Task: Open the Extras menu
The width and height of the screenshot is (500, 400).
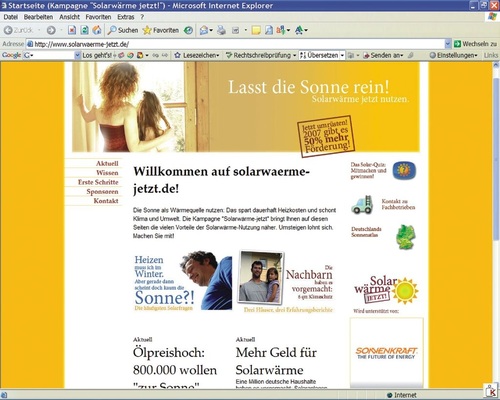Action: point(126,17)
